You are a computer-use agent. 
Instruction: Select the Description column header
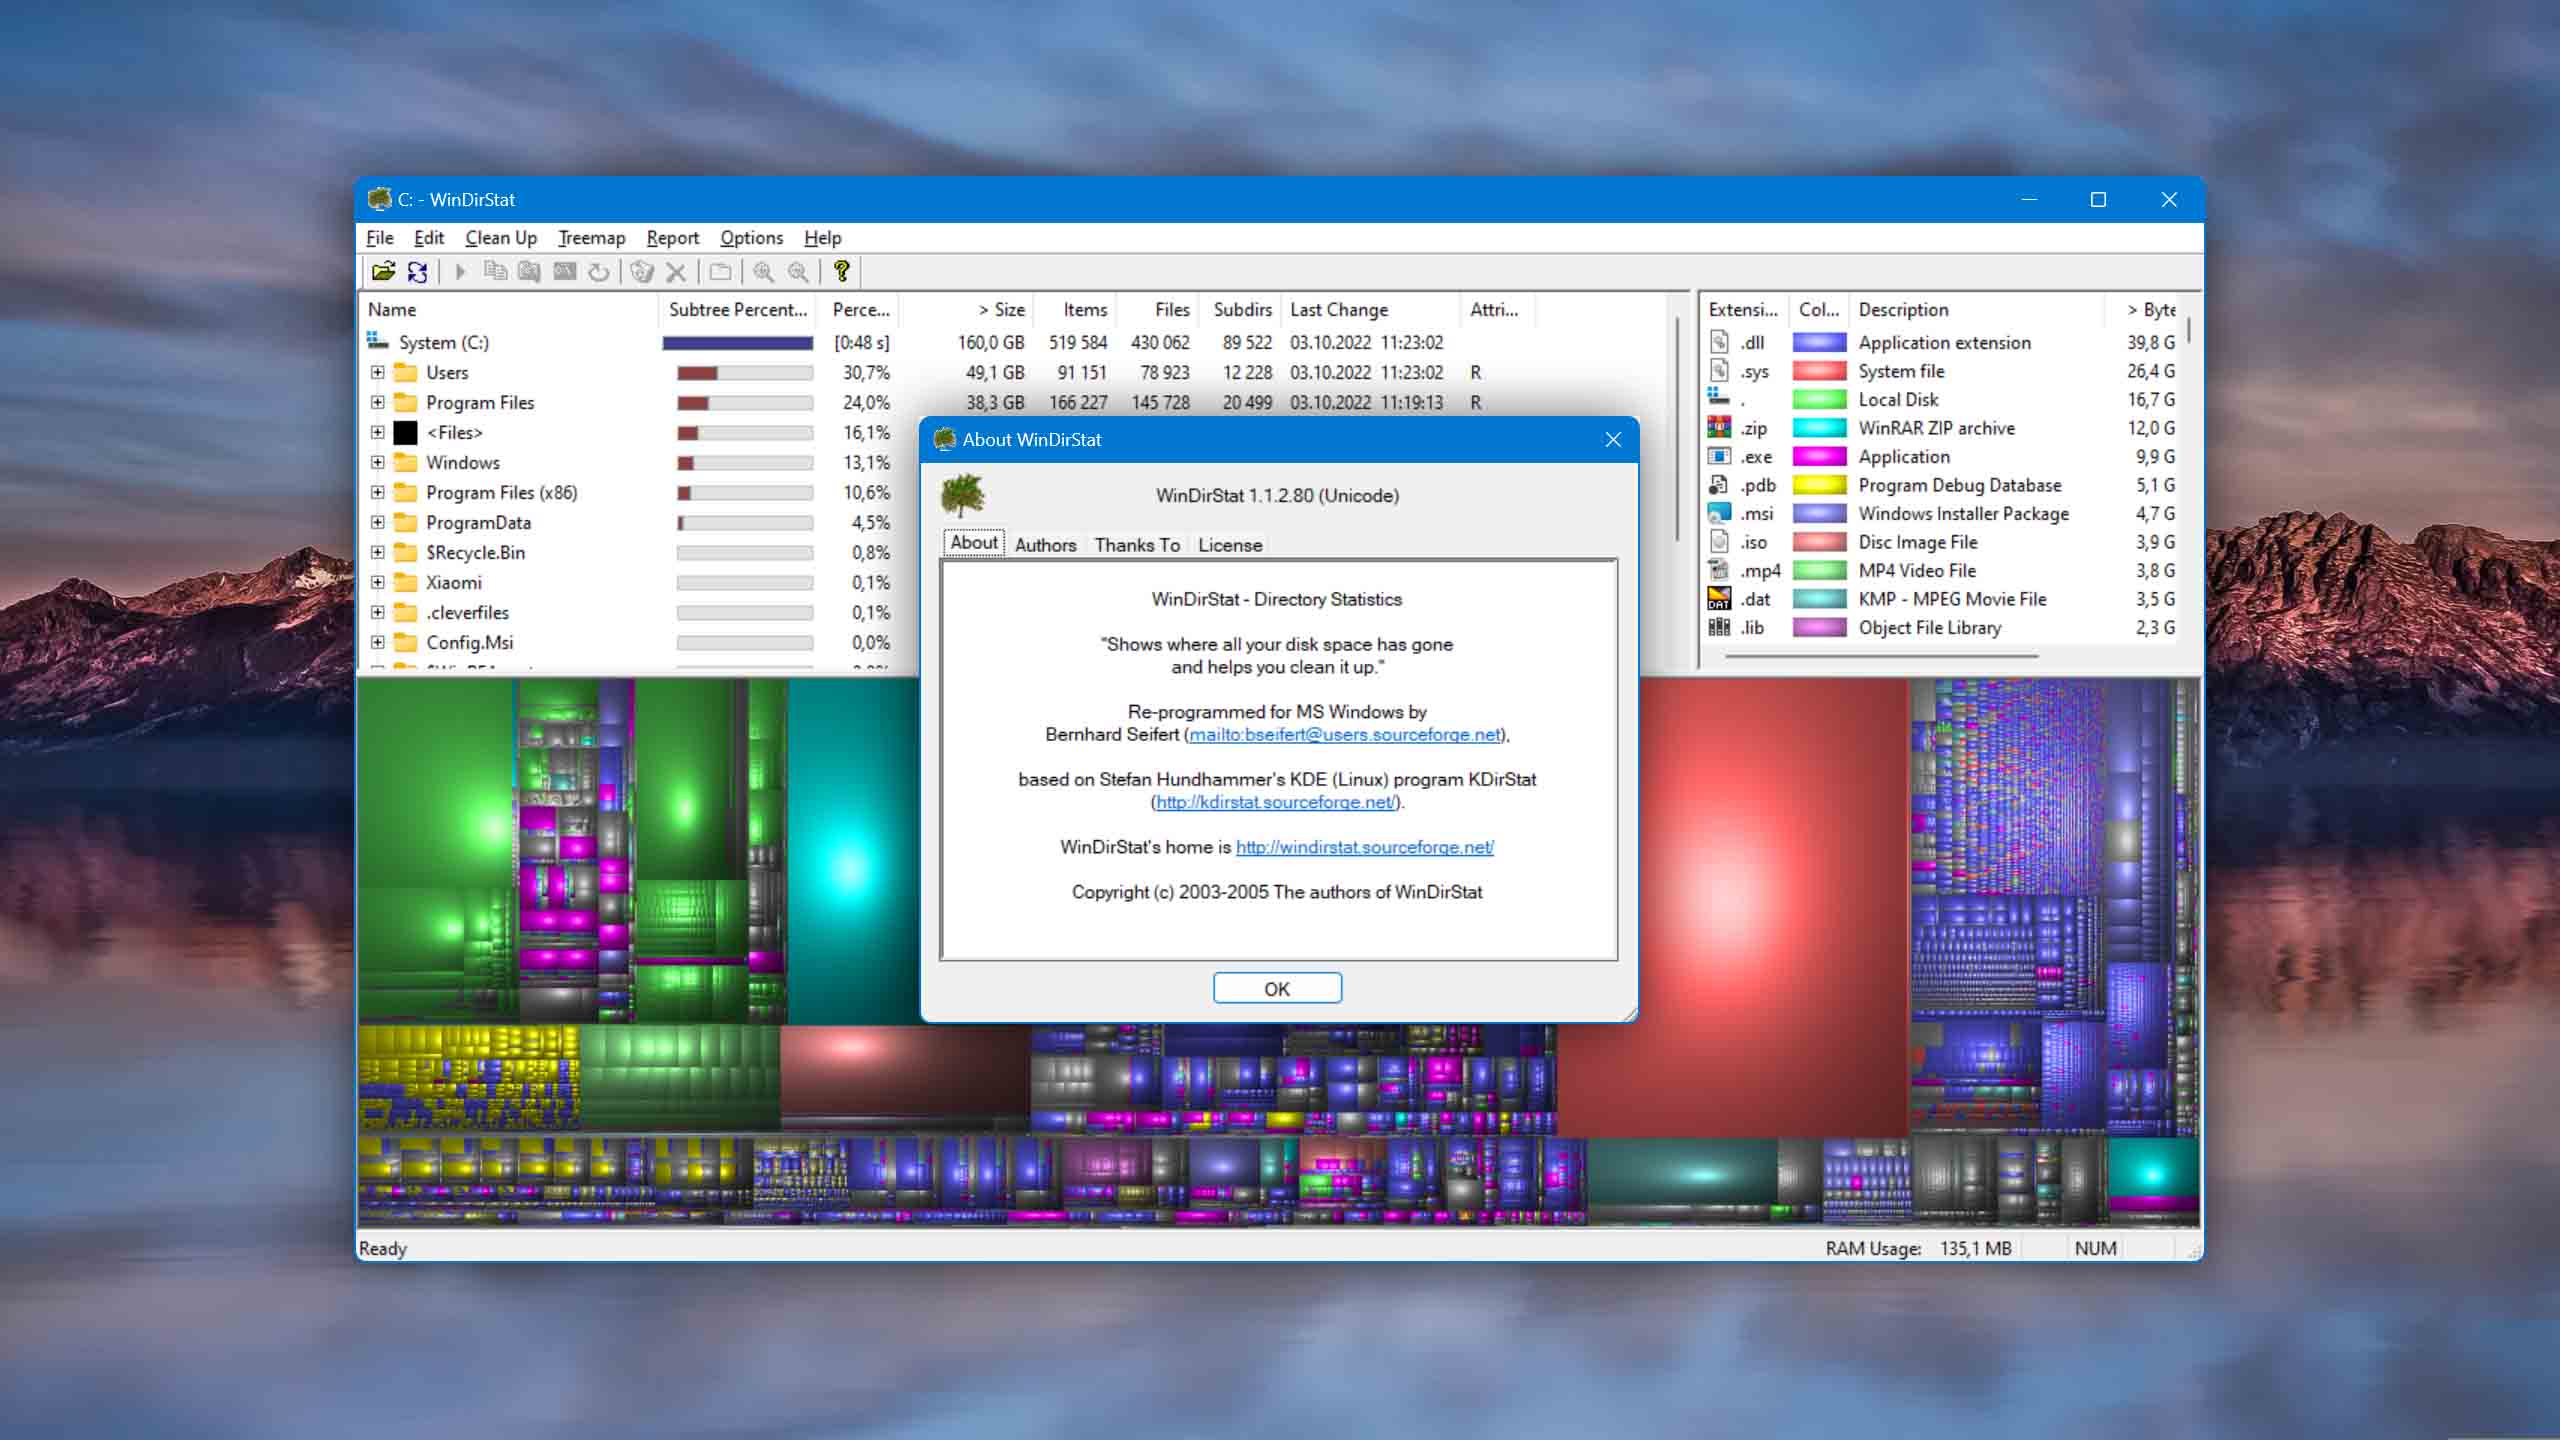1976,310
